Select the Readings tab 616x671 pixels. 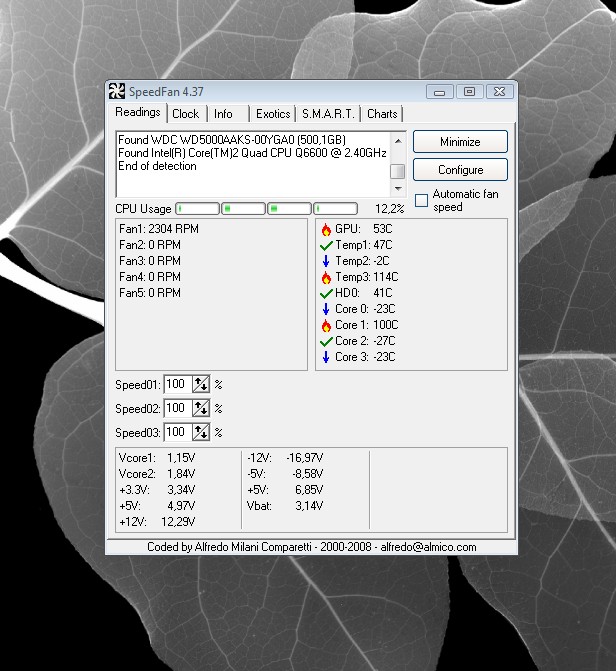click(x=138, y=112)
